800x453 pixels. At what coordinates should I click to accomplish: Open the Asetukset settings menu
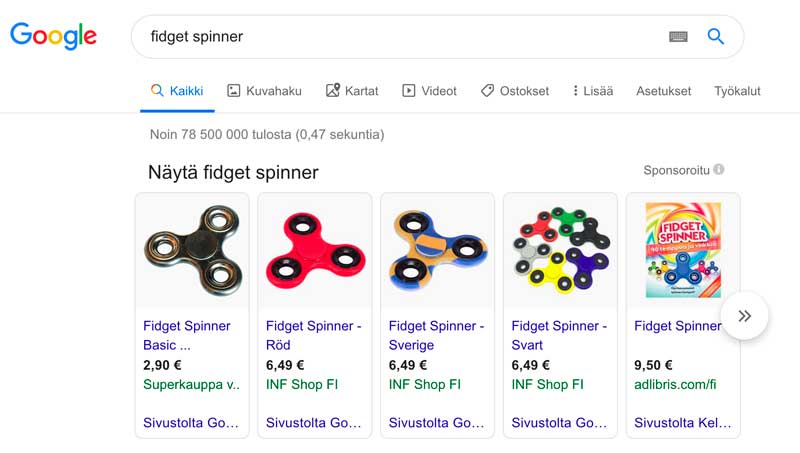click(x=663, y=91)
